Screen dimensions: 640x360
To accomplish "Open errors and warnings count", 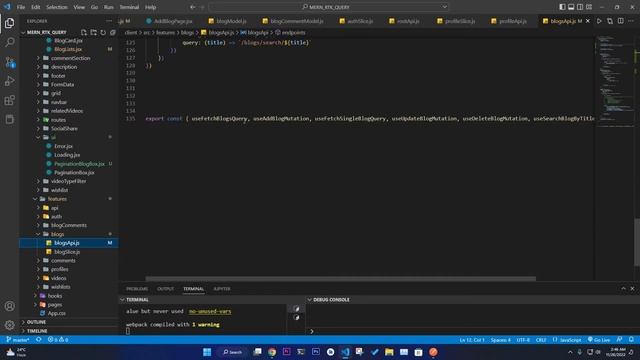I will 58,340.
